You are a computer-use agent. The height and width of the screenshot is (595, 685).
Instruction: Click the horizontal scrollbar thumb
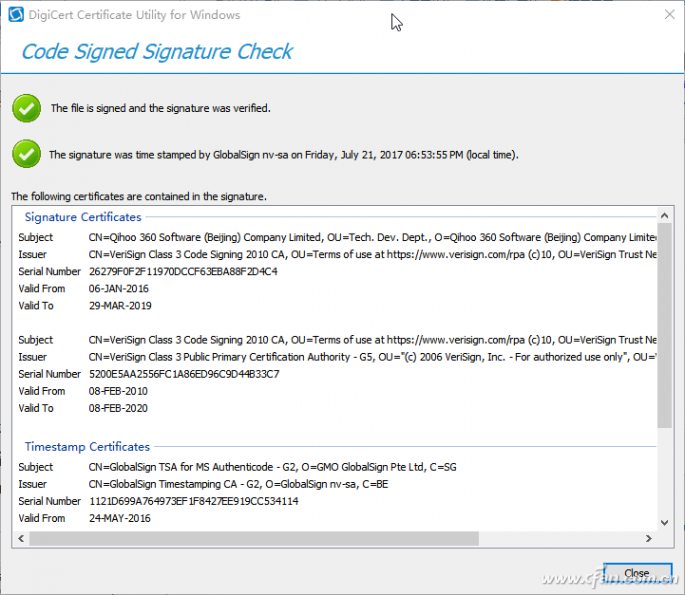pyautogui.click(x=320, y=539)
